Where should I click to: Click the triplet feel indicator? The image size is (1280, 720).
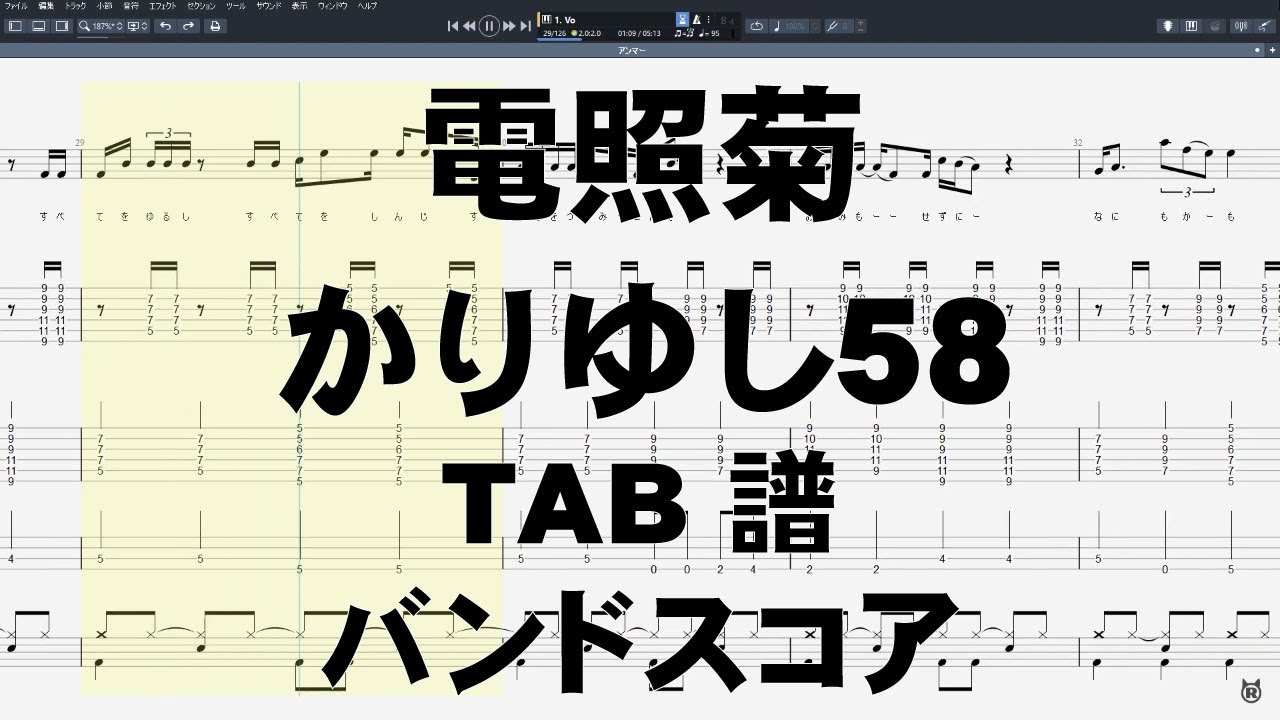tap(684, 33)
